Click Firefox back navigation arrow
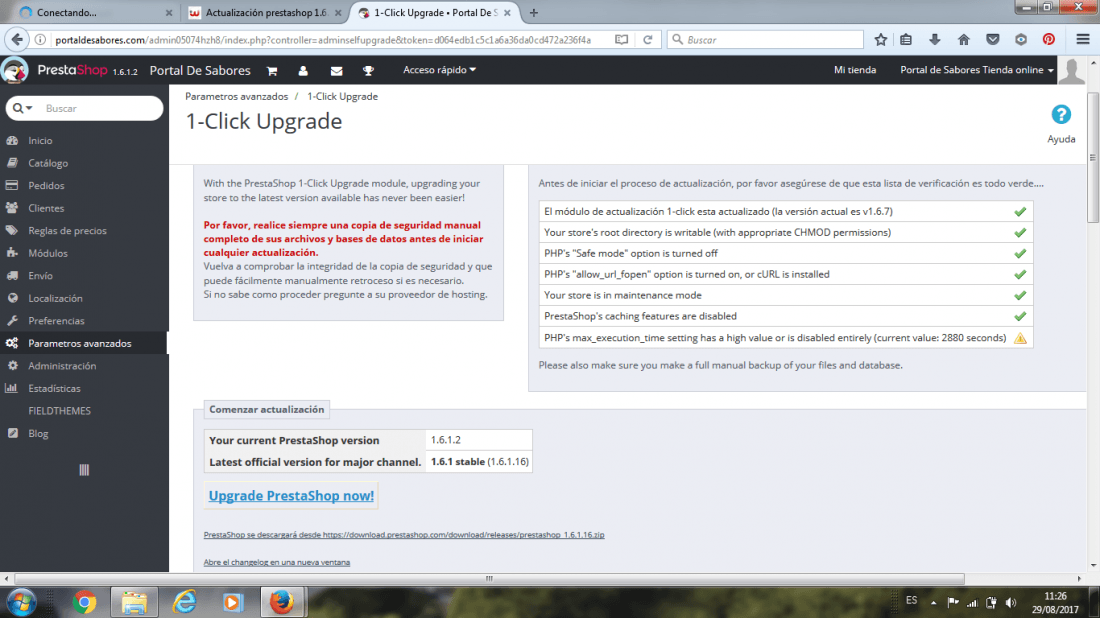Image resolution: width=1100 pixels, height=618 pixels. [17, 40]
